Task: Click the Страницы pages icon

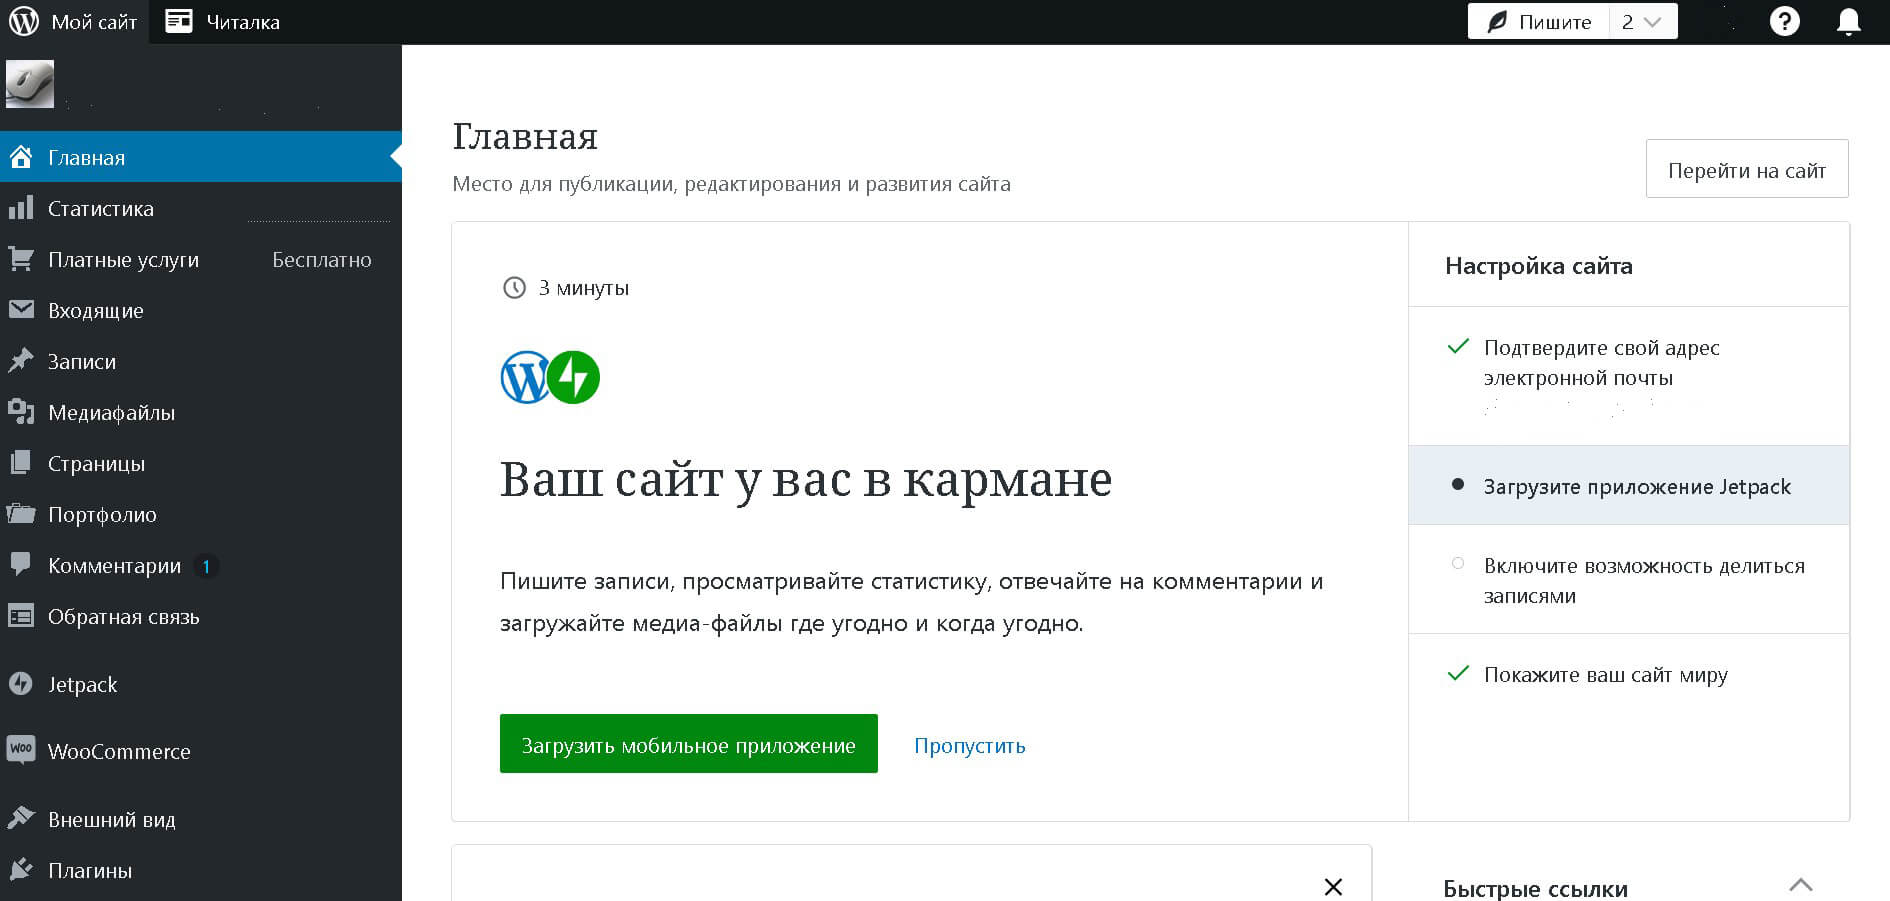Action: pyautogui.click(x=21, y=463)
